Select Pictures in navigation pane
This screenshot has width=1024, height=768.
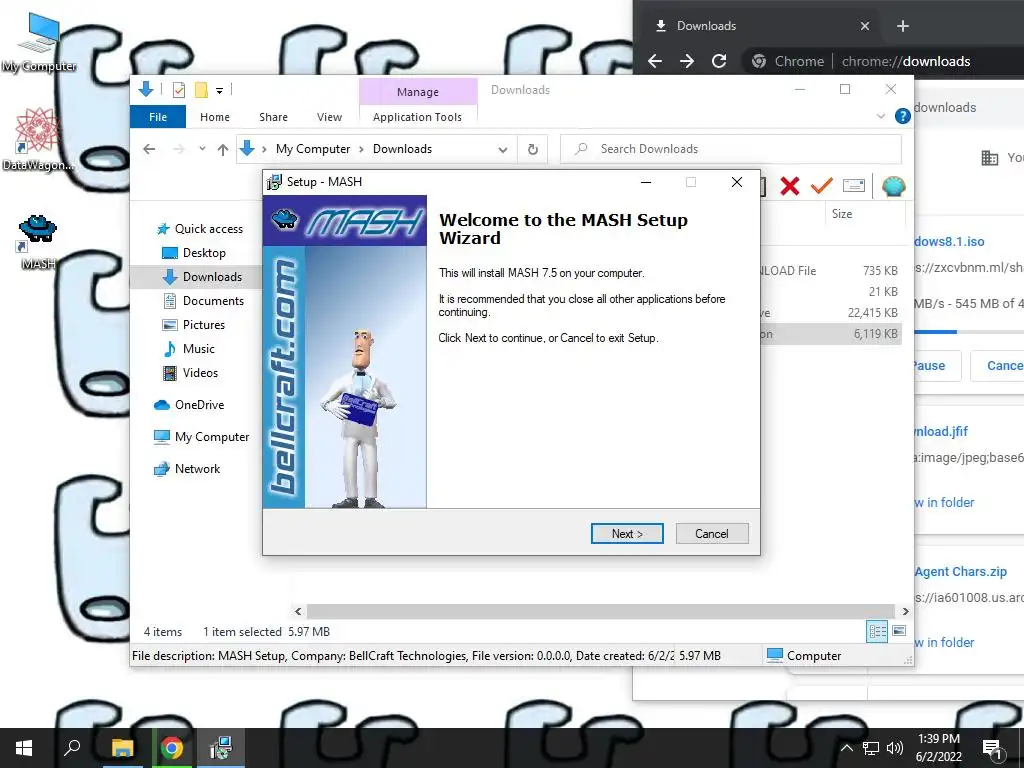(193, 325)
